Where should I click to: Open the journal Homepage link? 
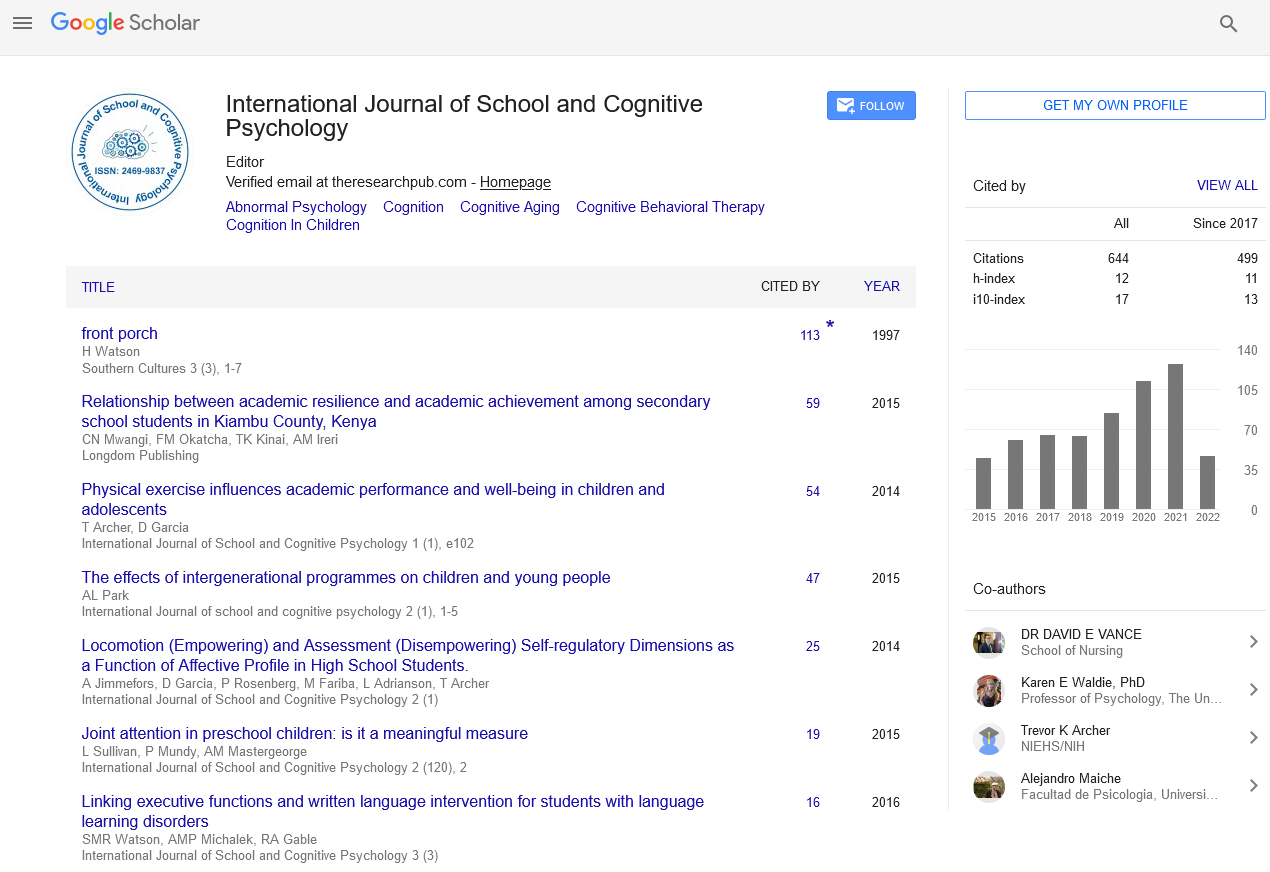tap(515, 182)
